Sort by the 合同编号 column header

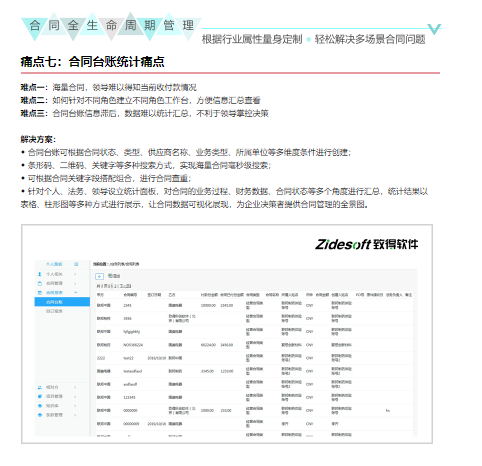click(x=130, y=295)
